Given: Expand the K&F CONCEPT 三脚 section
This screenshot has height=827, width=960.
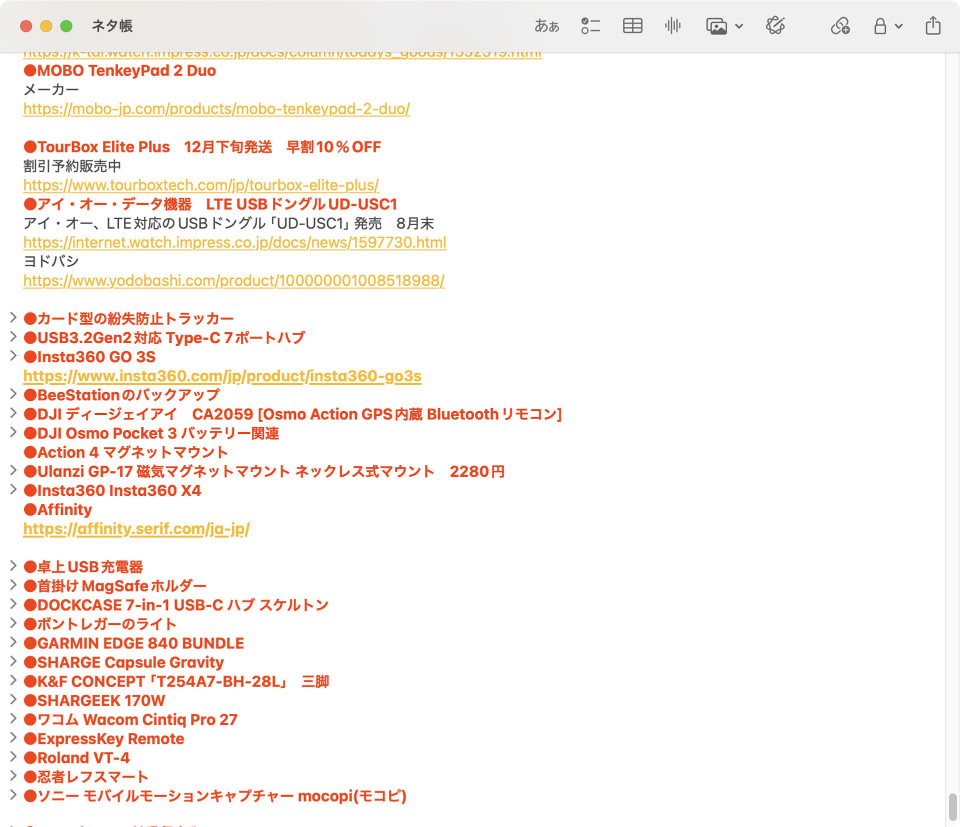Looking at the screenshot, I should (x=13, y=680).
